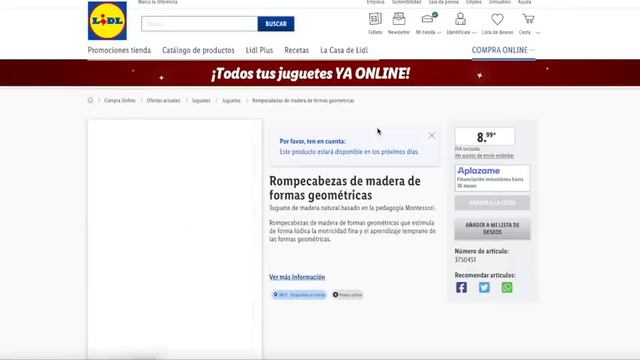Share the product on WhatsApp
640x360 pixels.
click(x=507, y=287)
